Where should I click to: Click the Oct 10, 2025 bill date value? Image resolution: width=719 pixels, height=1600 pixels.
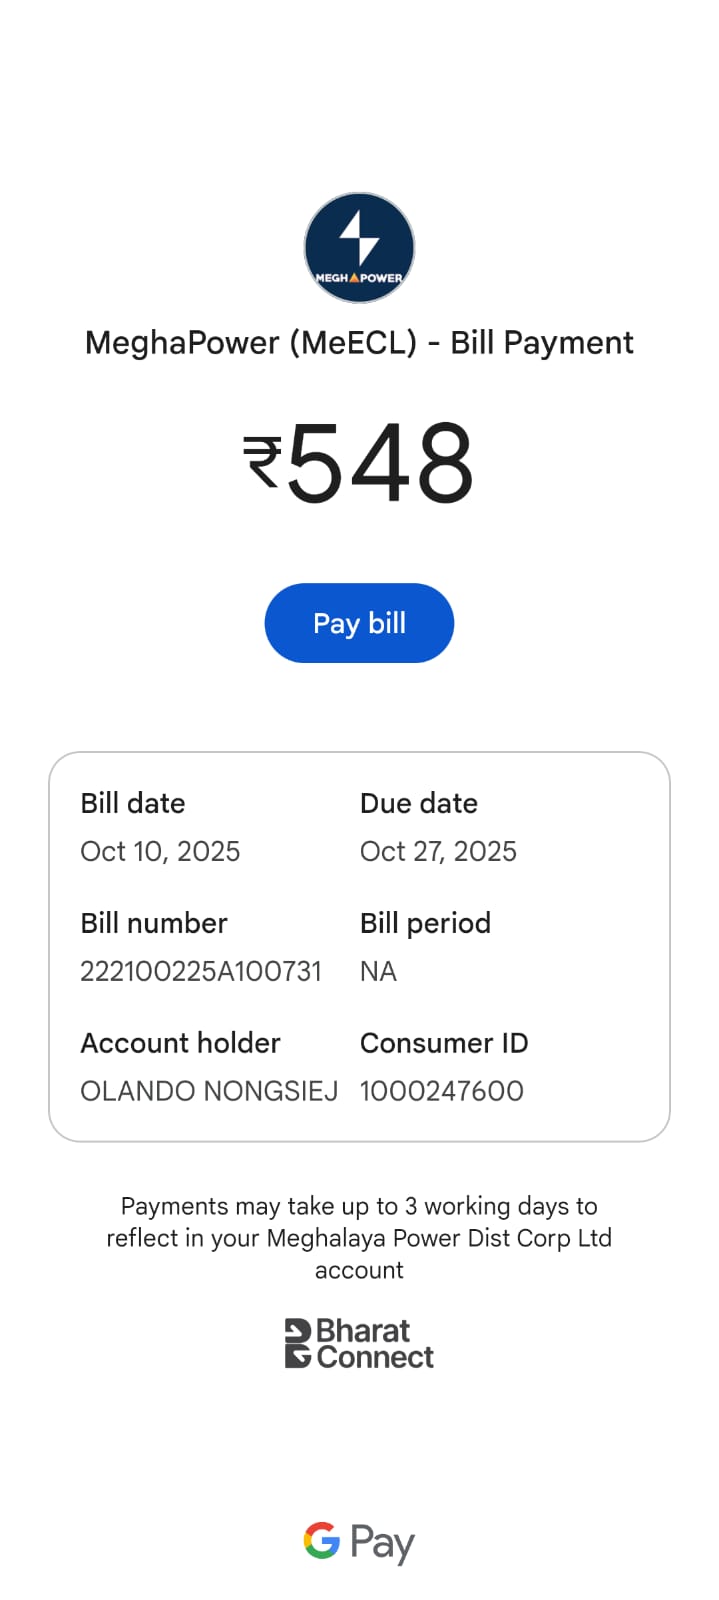pos(160,851)
